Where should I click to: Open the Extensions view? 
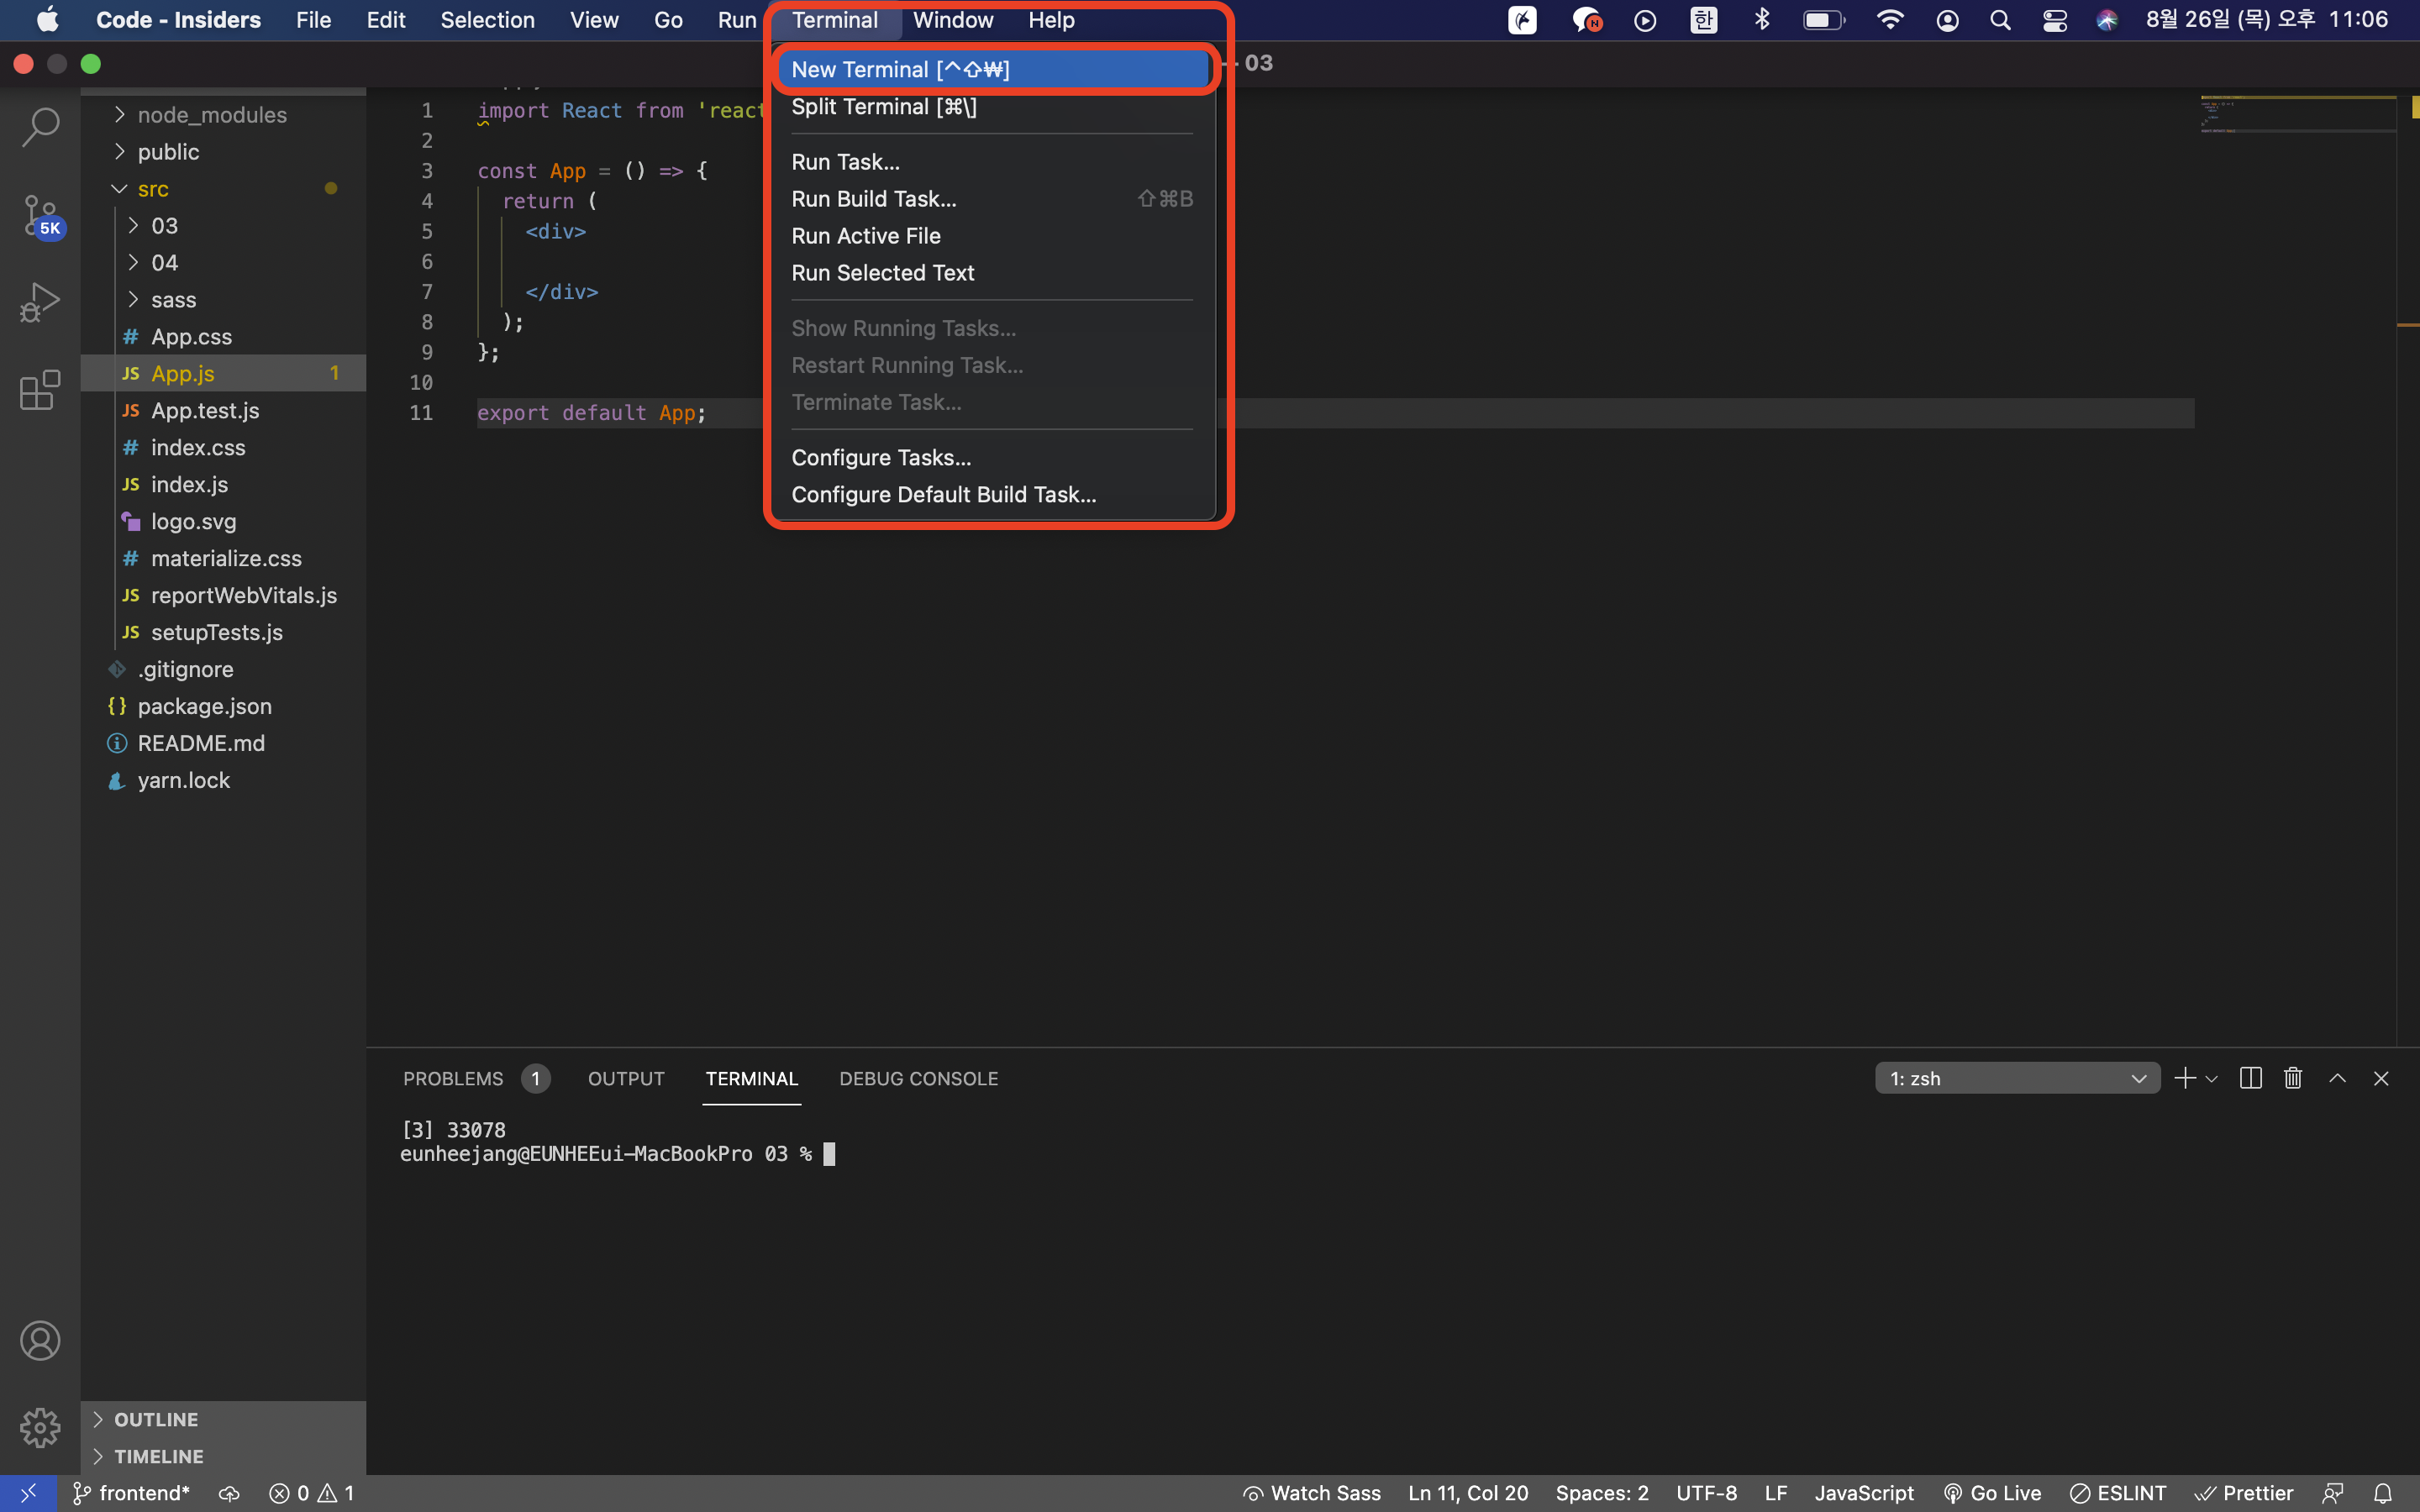[40, 390]
